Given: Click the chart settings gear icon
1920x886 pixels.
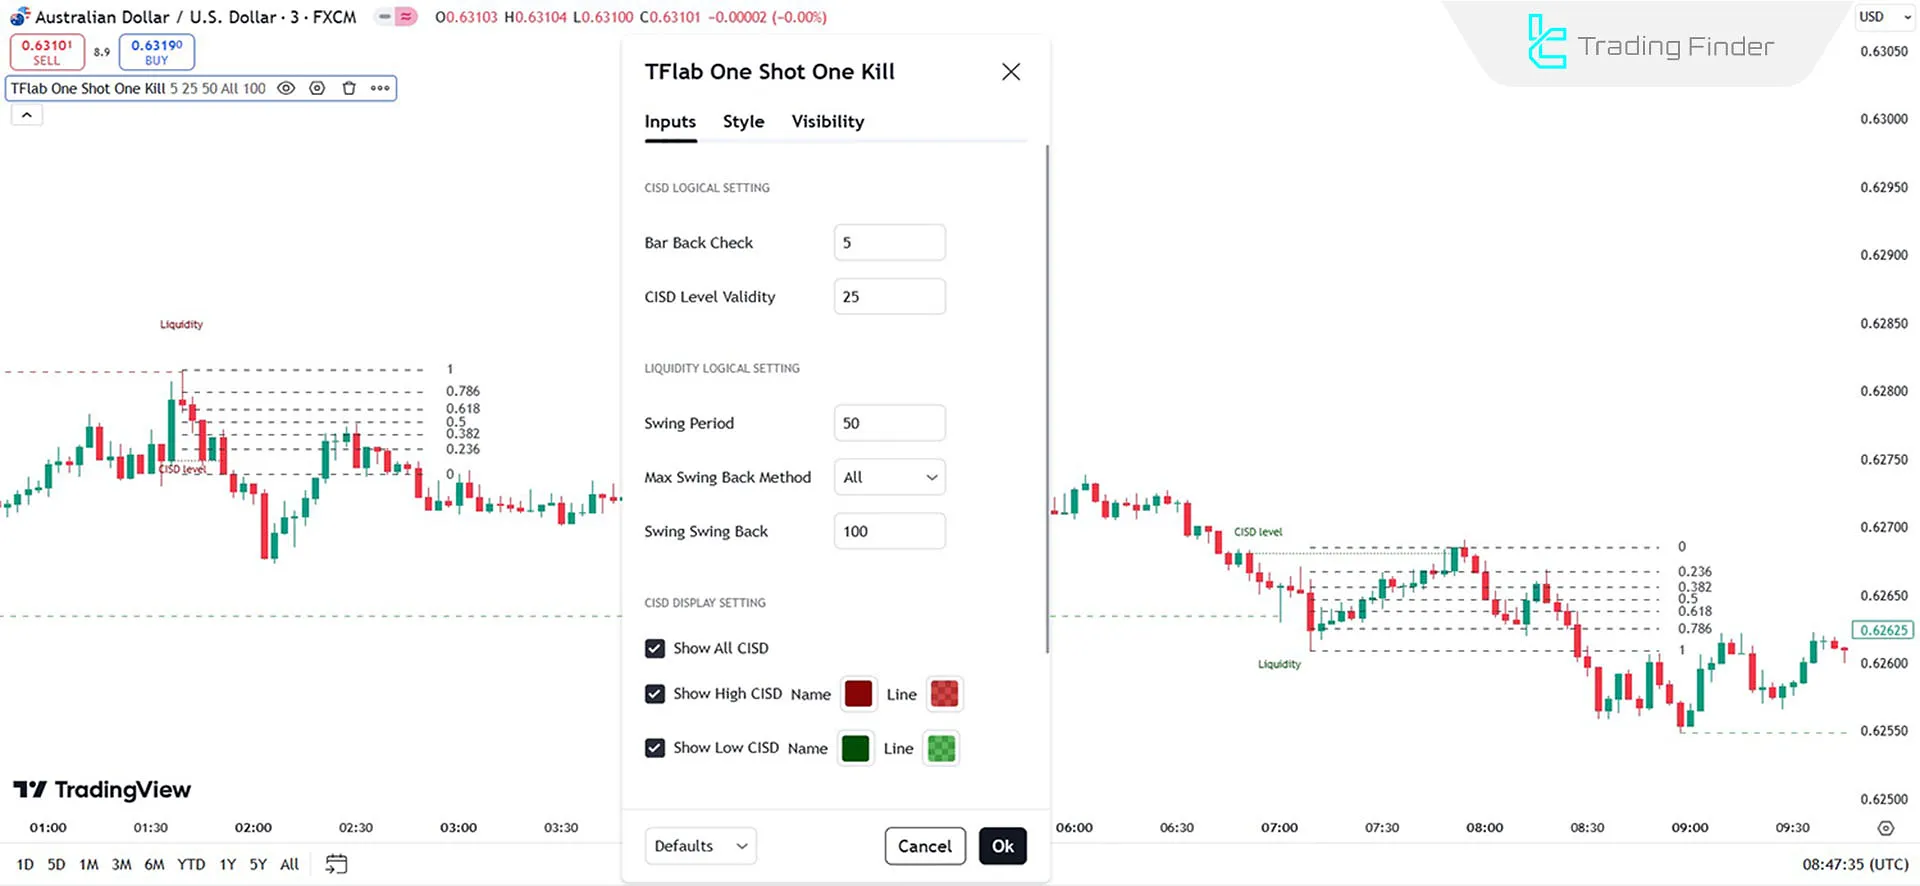Looking at the screenshot, I should (x=1885, y=828).
